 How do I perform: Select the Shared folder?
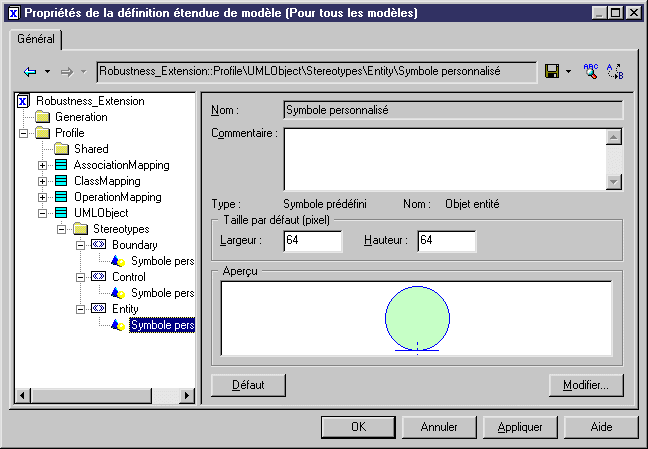[x=91, y=149]
